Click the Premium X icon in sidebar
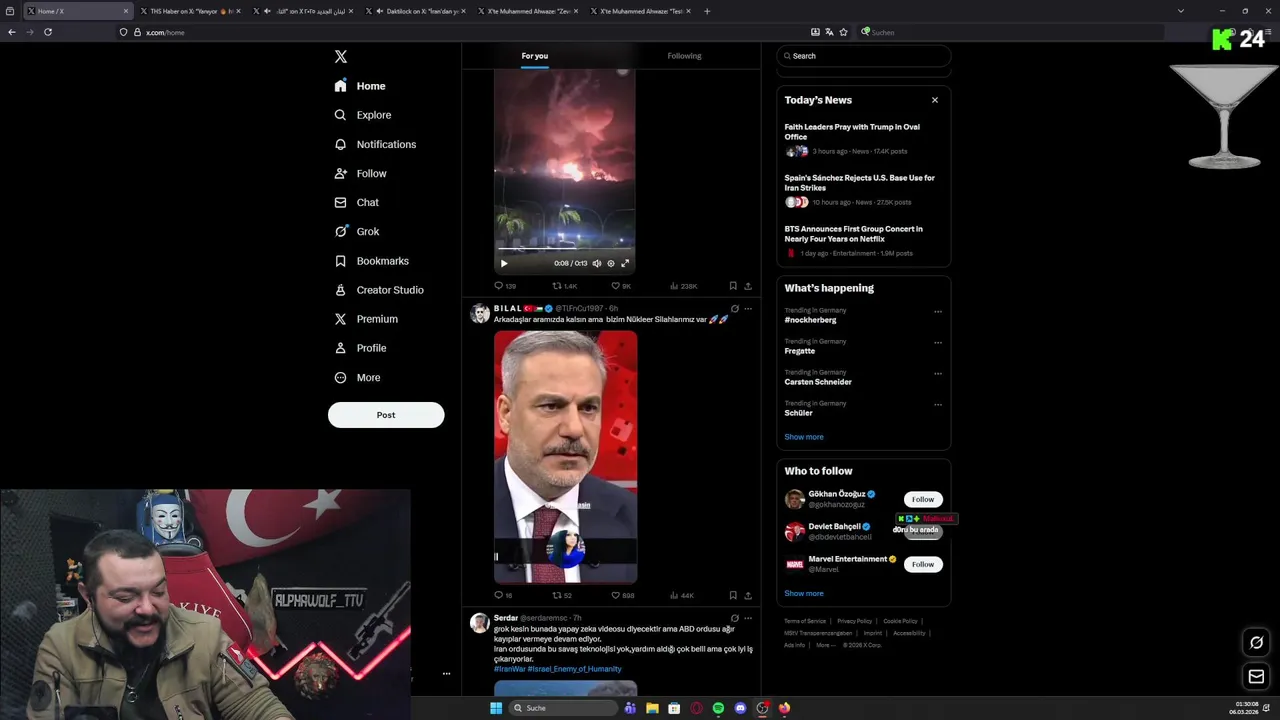This screenshot has height=720, width=1280. 340,319
